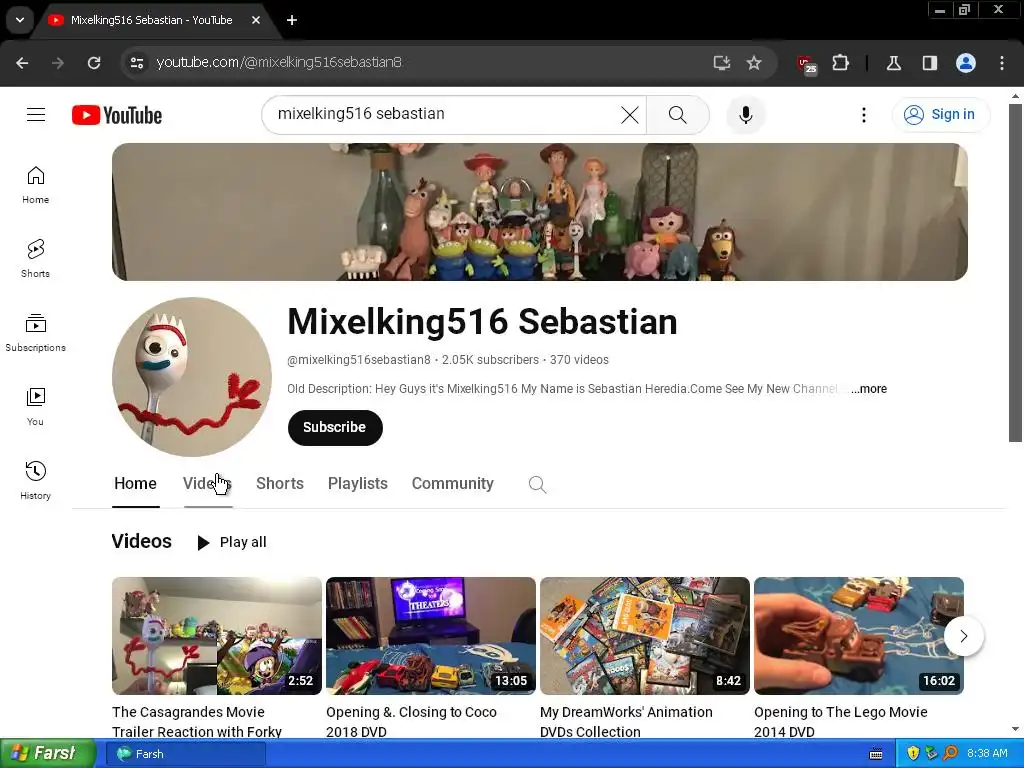
Task: Show next videos with right chevron
Action: click(x=964, y=635)
